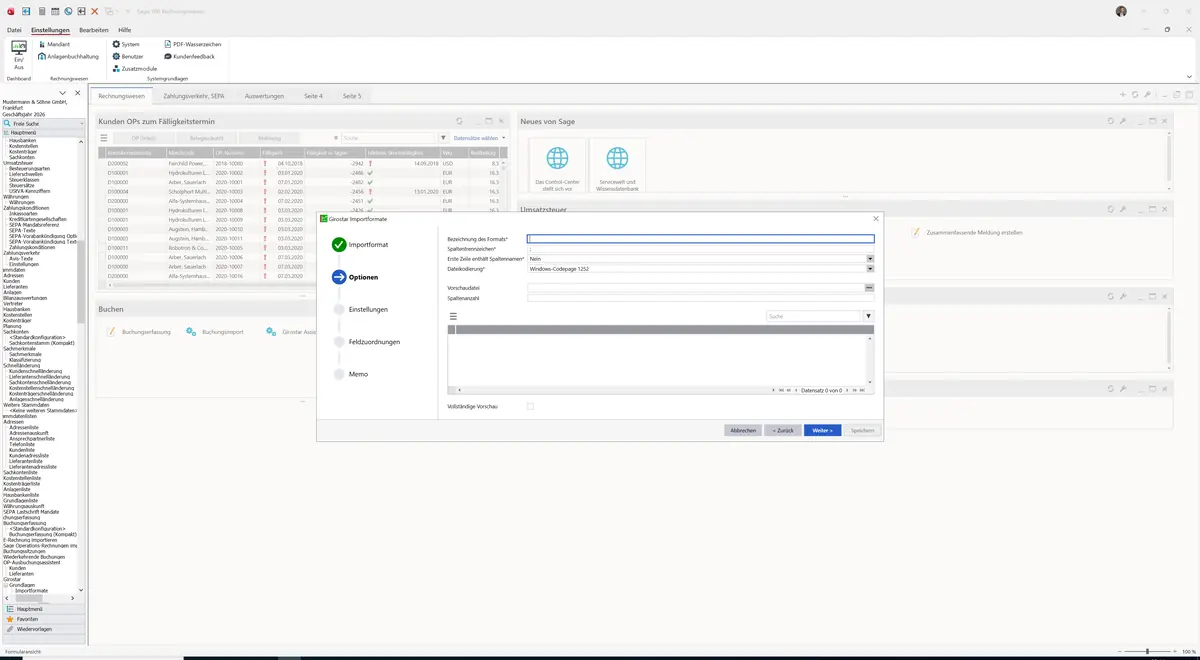Click the Vorschaudatei browse button
This screenshot has width=1200, height=660.
[870, 287]
